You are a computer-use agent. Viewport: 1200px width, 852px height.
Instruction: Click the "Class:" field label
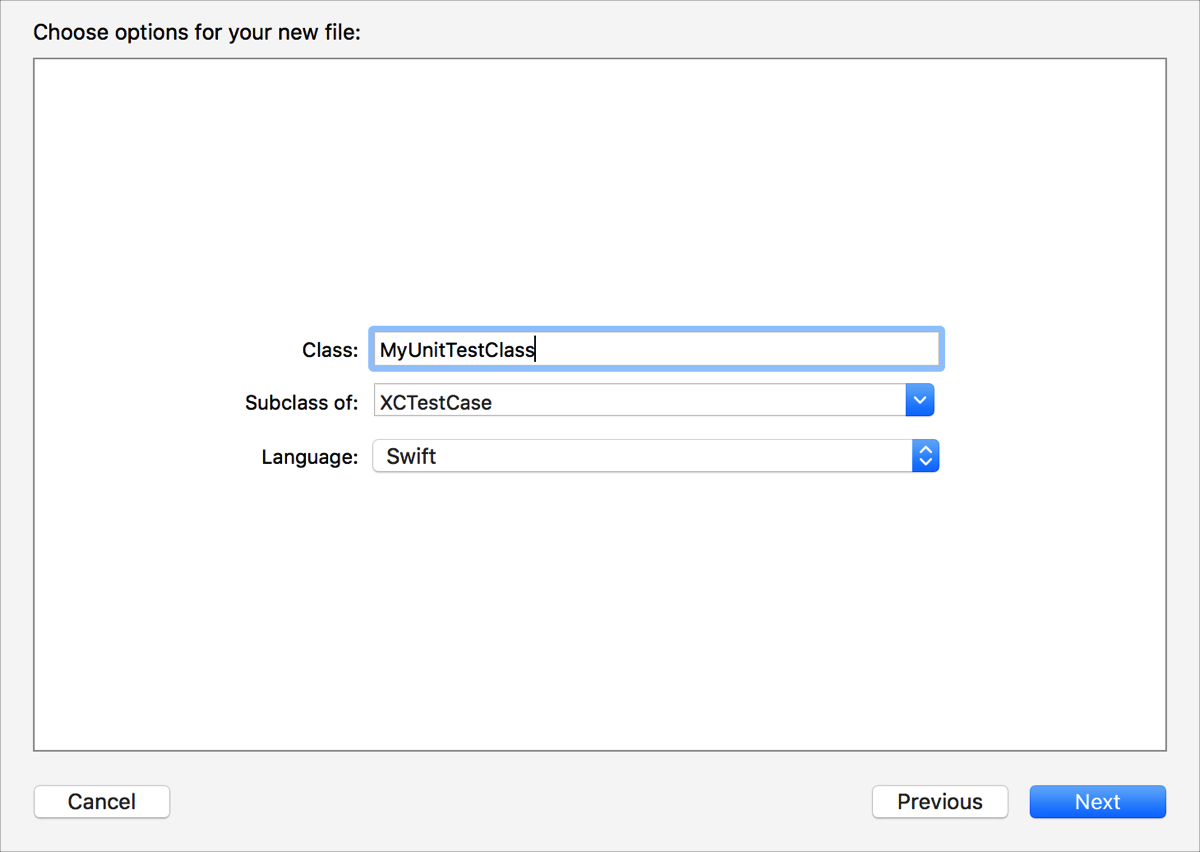click(x=330, y=350)
